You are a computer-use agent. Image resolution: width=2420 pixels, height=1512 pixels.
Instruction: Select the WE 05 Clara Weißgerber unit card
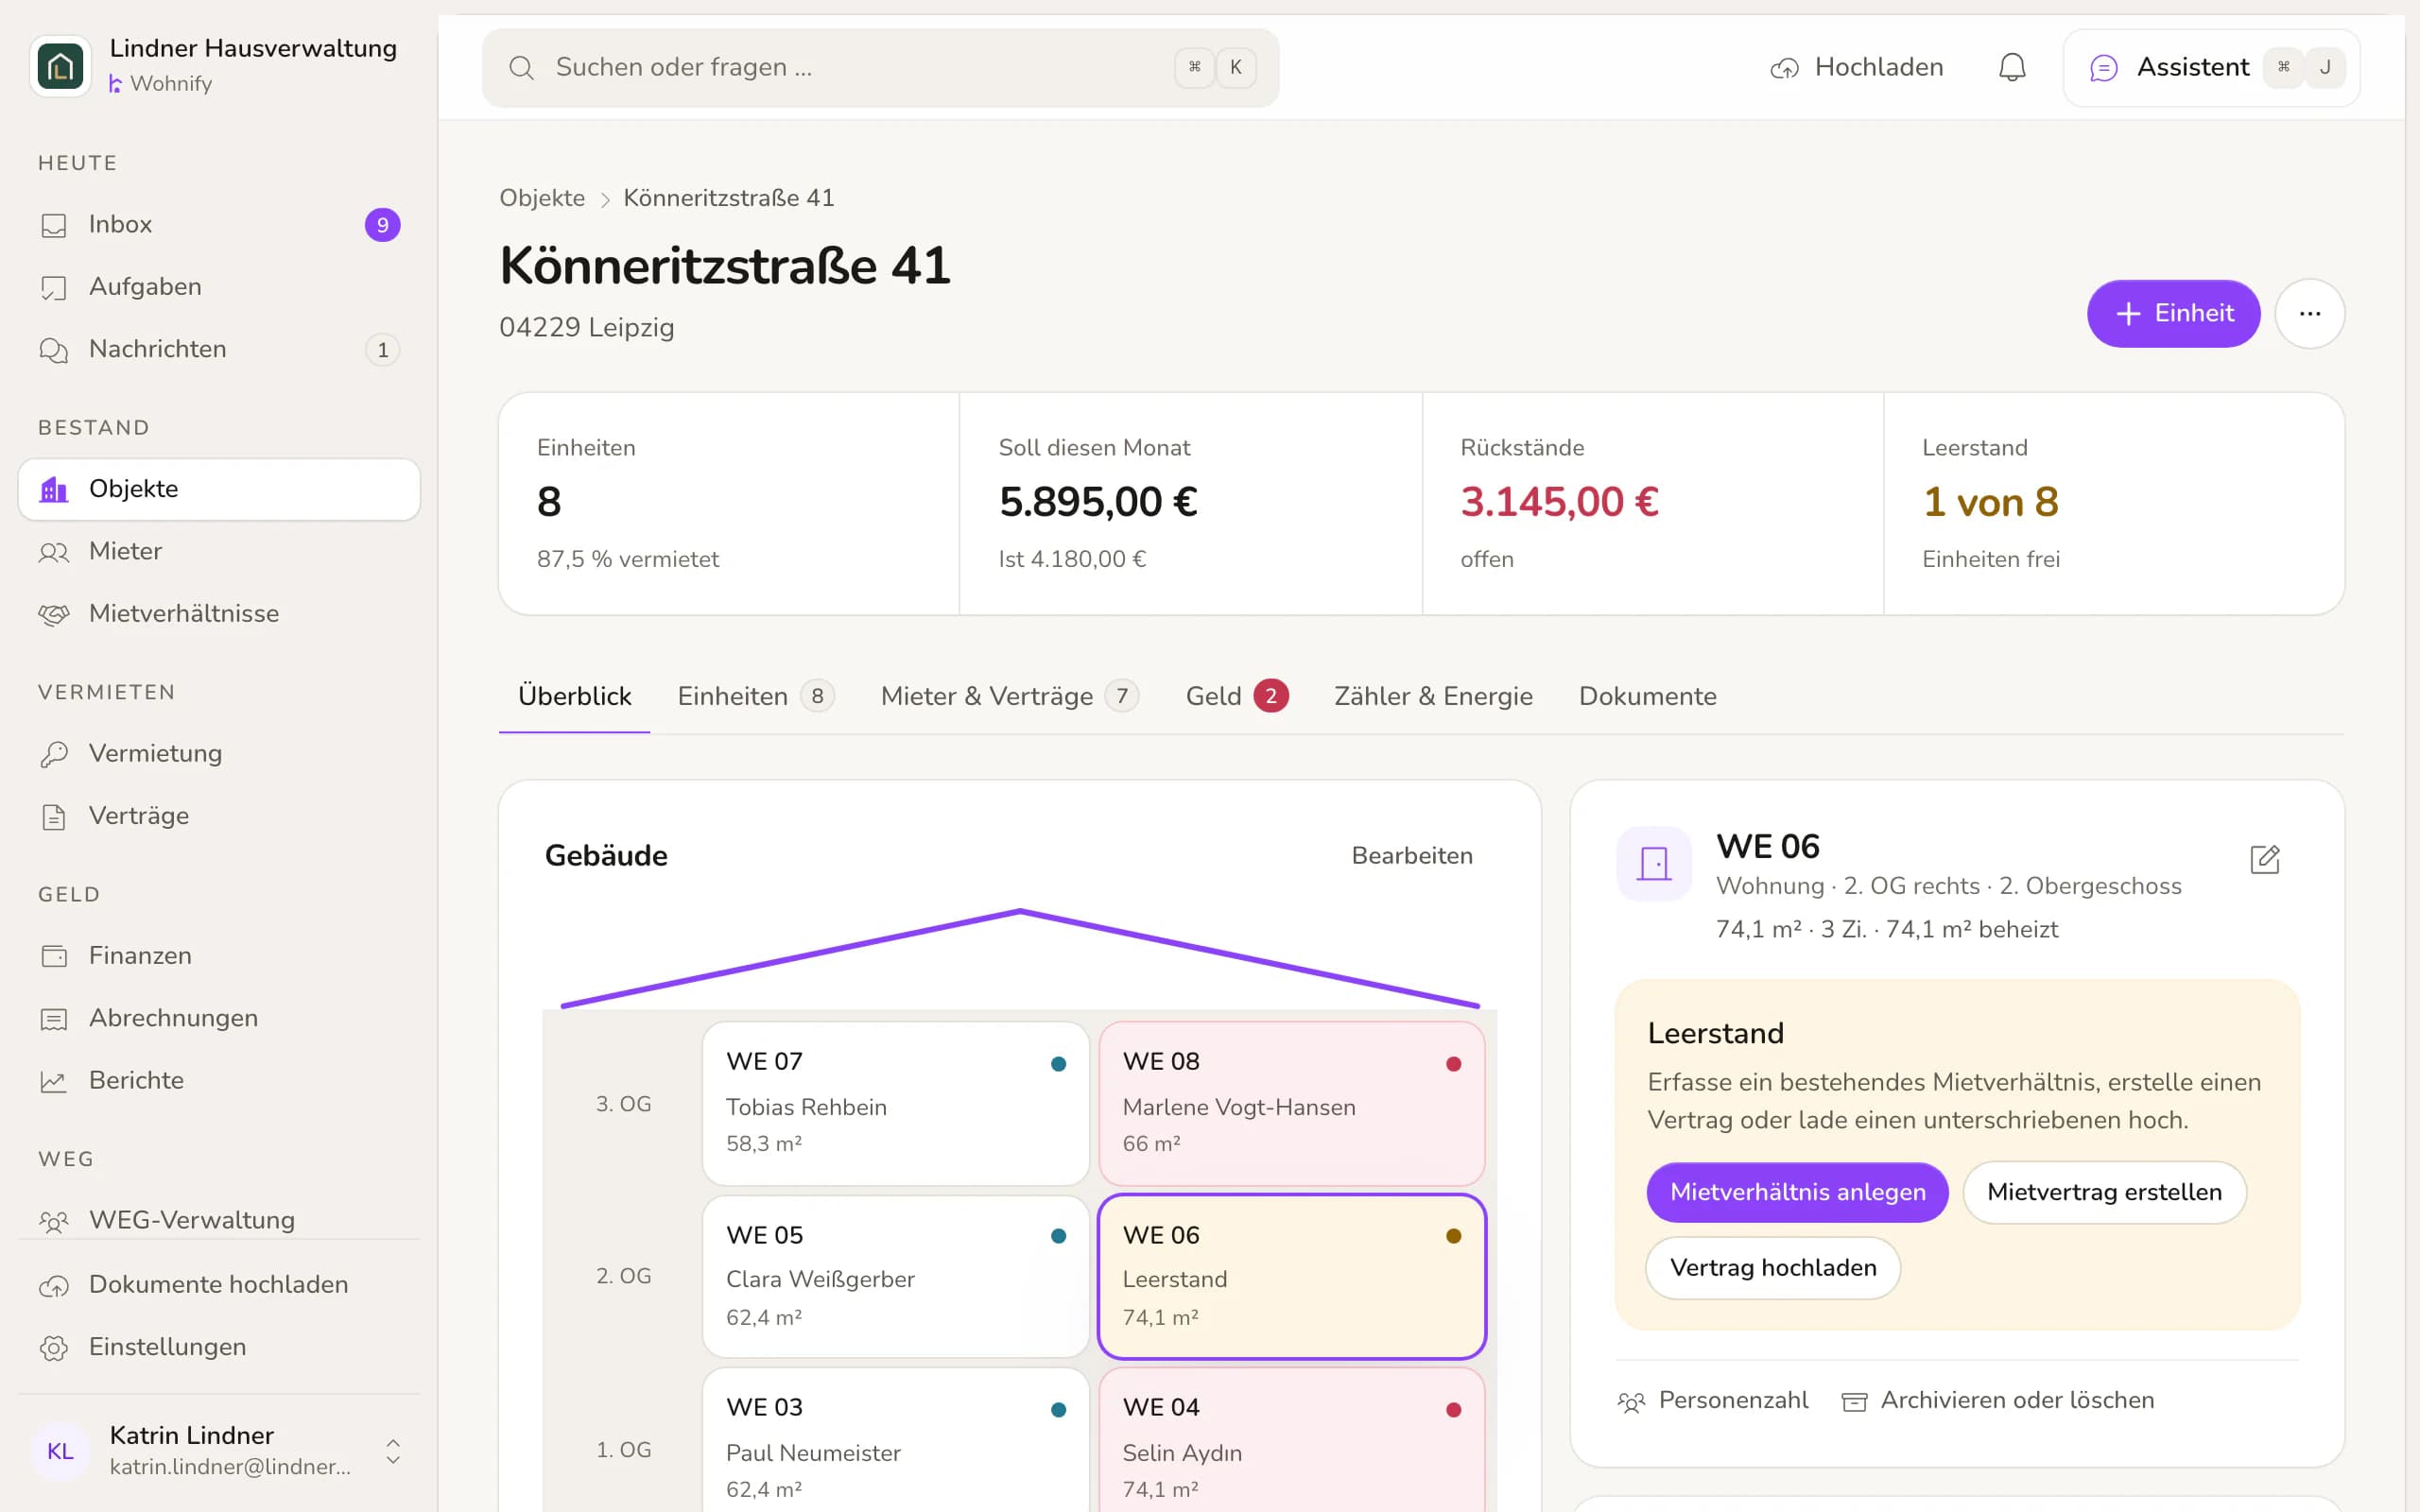click(x=895, y=1276)
